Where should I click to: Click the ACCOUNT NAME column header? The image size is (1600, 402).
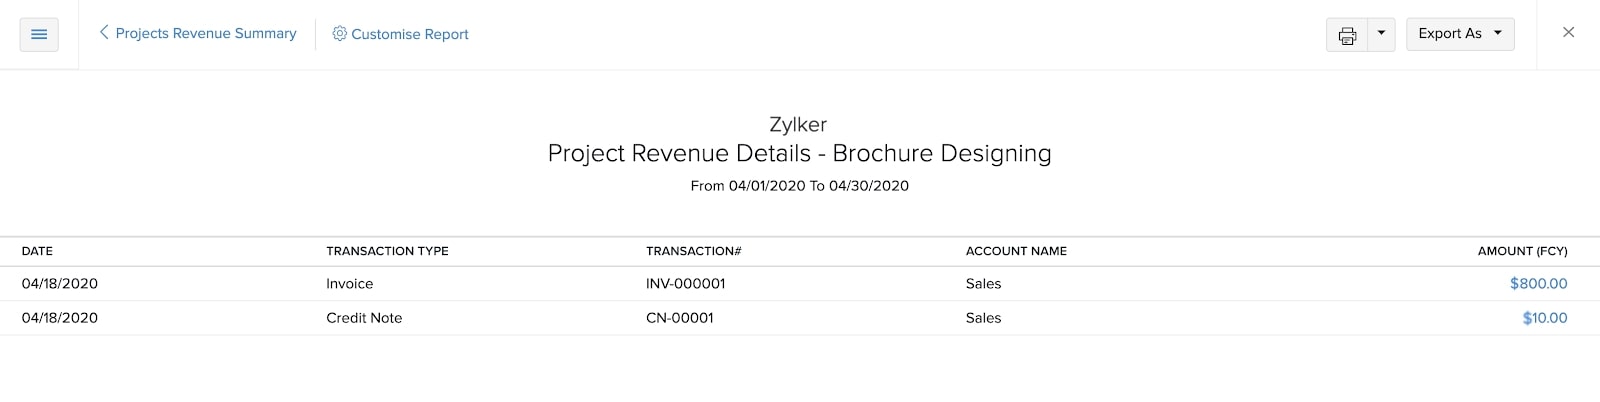[x=1016, y=251]
